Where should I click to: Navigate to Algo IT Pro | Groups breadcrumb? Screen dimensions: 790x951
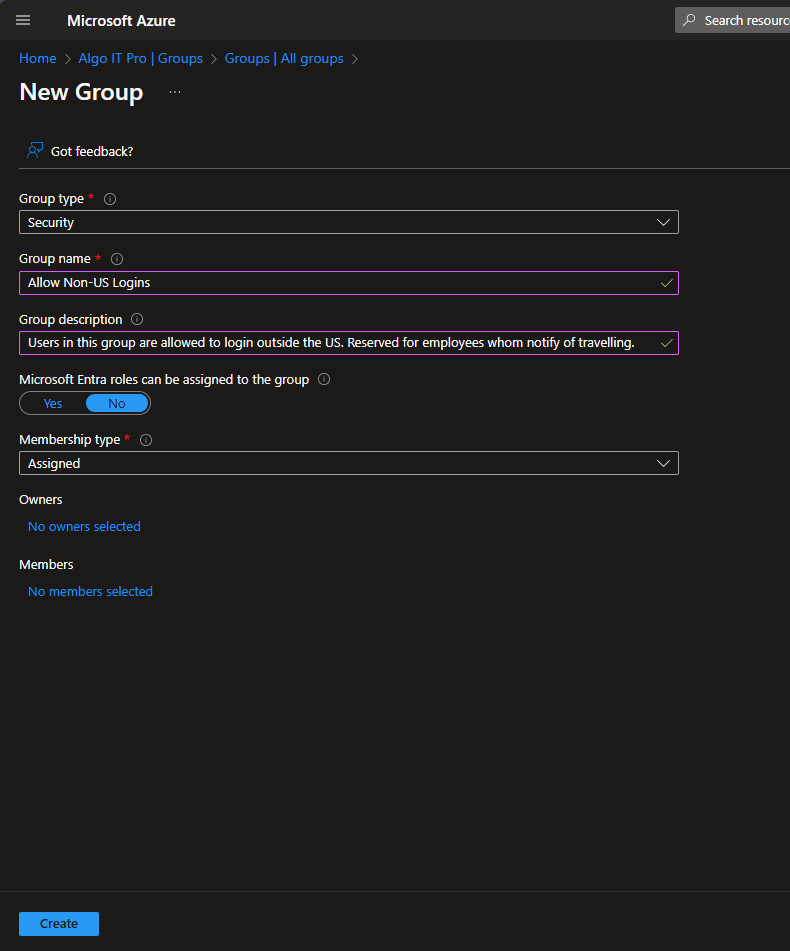(140, 59)
